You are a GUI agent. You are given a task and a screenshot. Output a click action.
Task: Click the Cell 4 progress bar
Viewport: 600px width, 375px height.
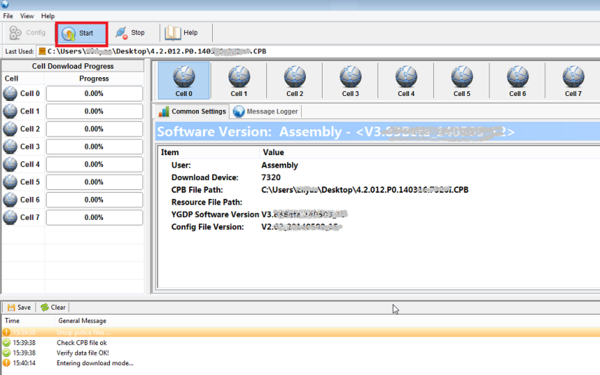(94, 165)
